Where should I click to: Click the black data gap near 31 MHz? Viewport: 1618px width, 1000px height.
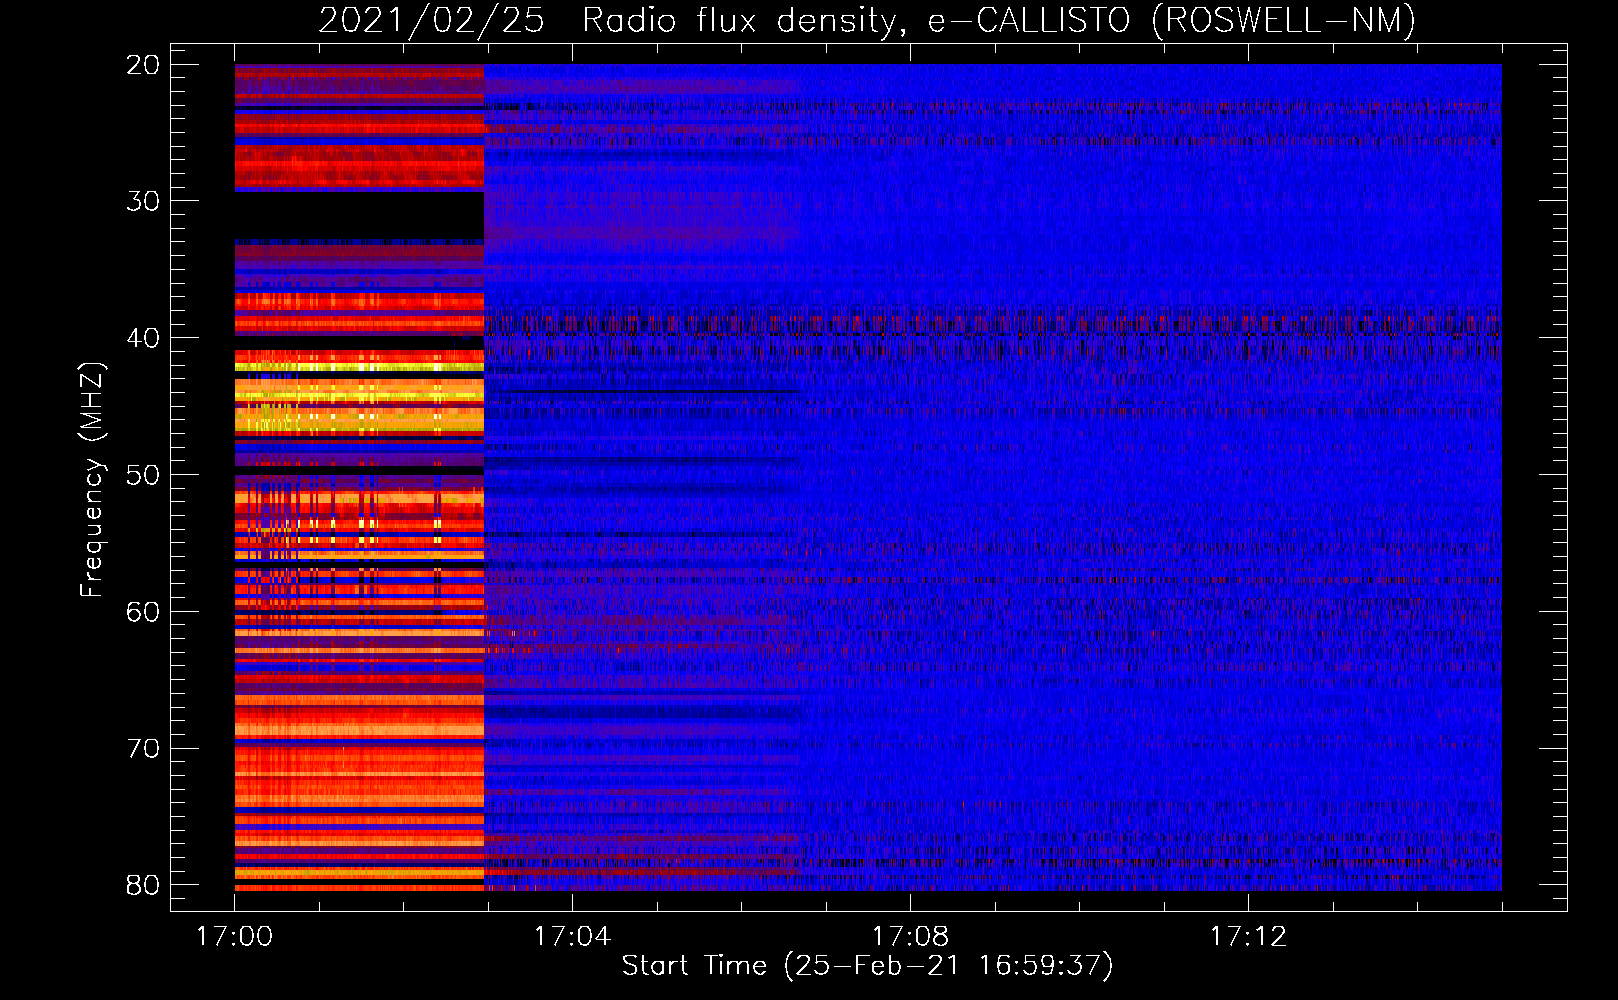click(x=359, y=215)
